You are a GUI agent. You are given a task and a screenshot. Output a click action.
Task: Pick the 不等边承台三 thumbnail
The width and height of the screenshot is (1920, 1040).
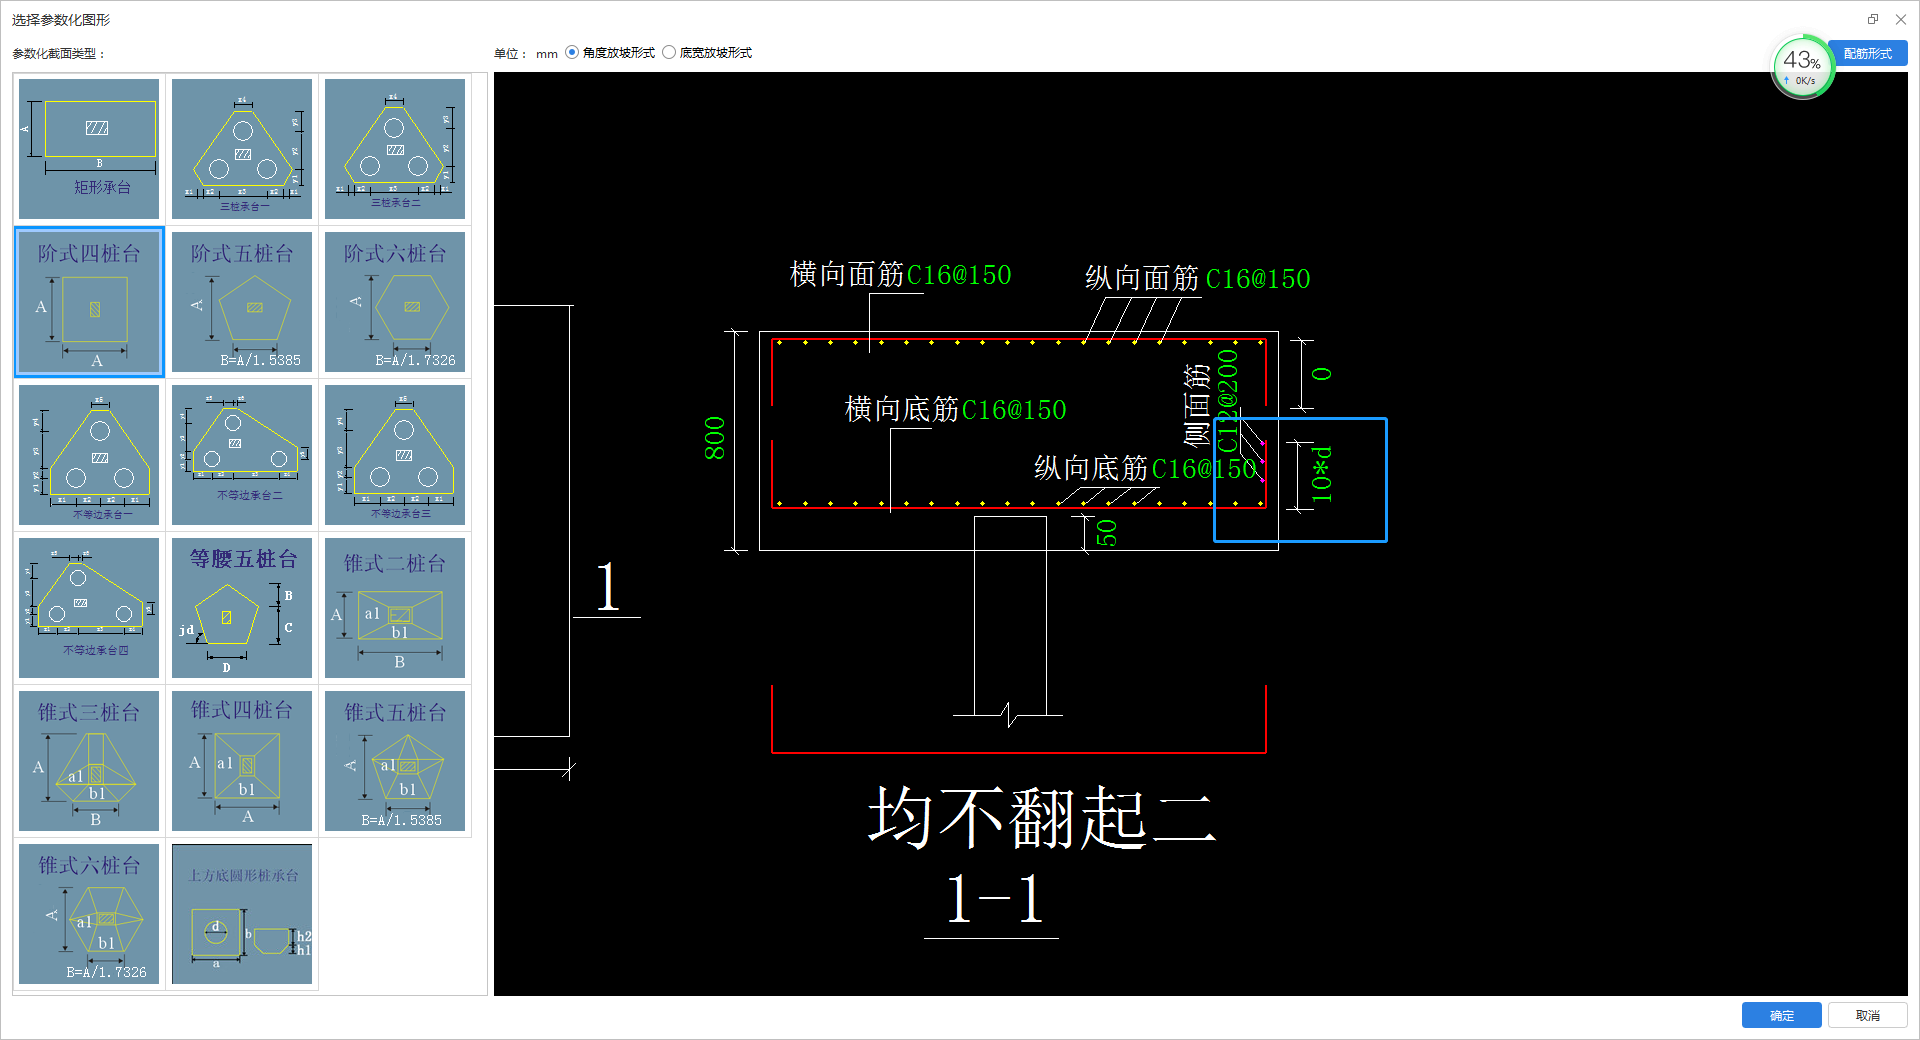coord(395,455)
